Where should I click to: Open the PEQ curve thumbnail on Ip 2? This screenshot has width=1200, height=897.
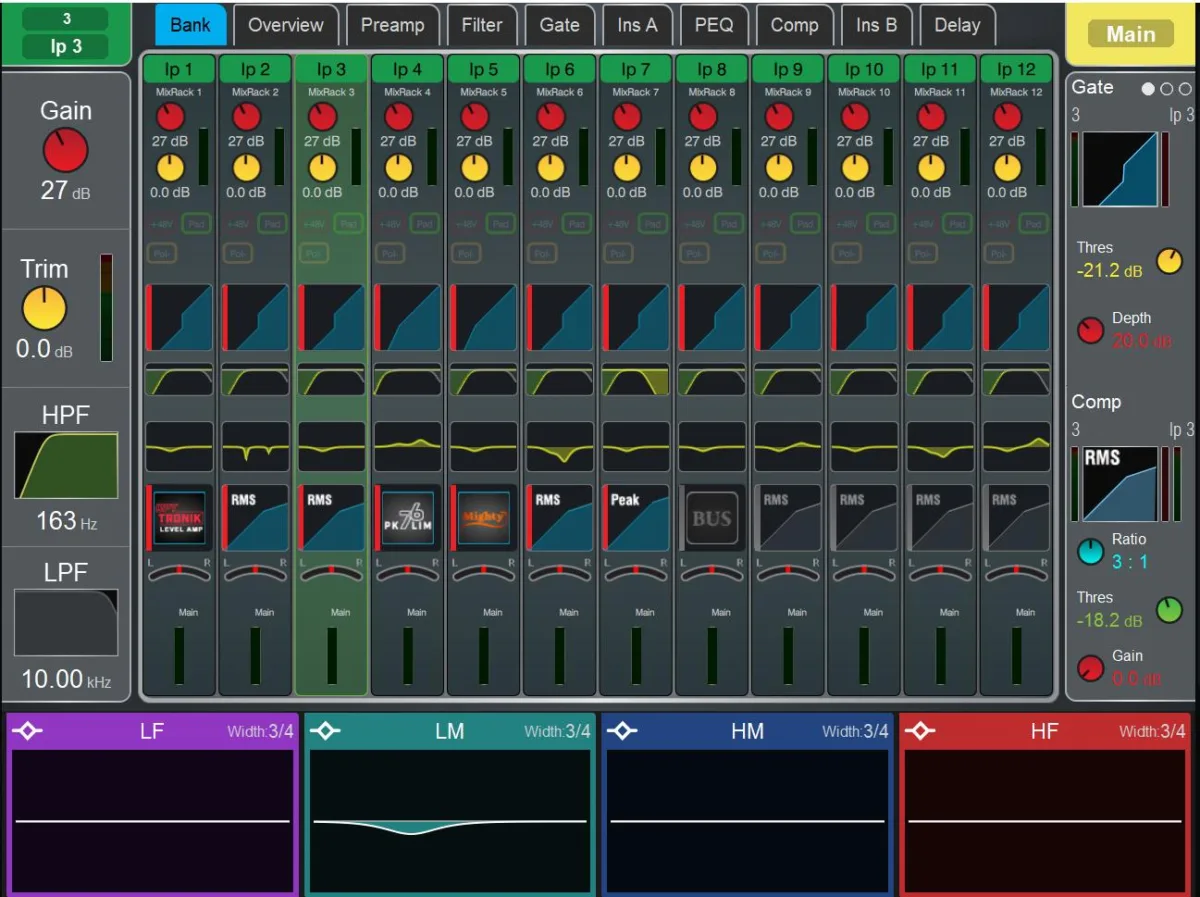pos(255,446)
